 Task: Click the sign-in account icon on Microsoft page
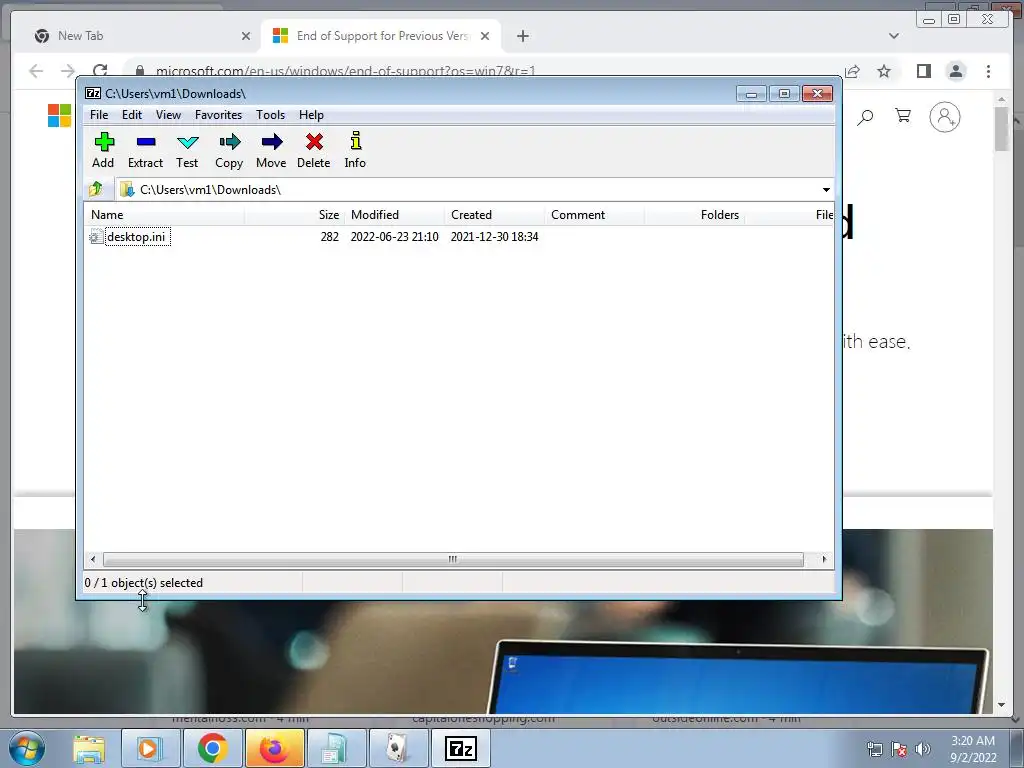[x=944, y=117]
